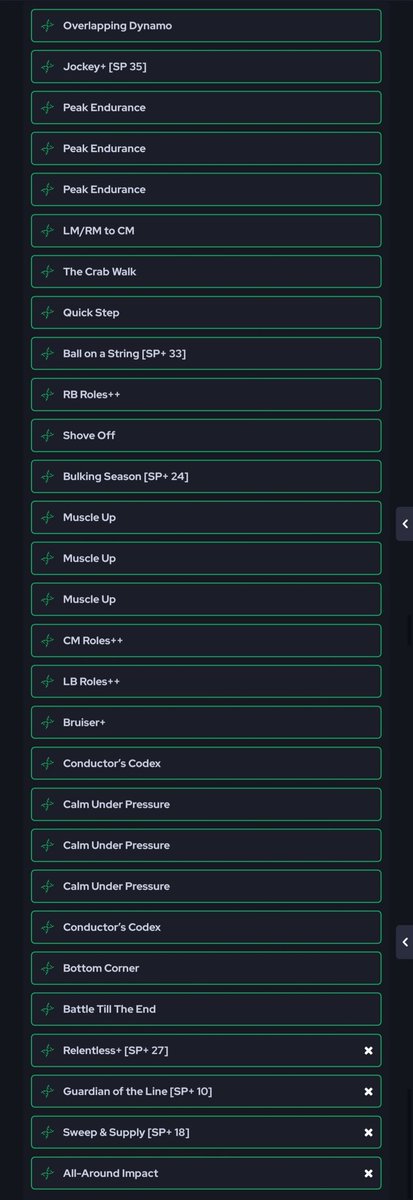The image size is (413, 1200).
Task: Click the sparkle icon next to Bruiser+
Action: [47, 723]
